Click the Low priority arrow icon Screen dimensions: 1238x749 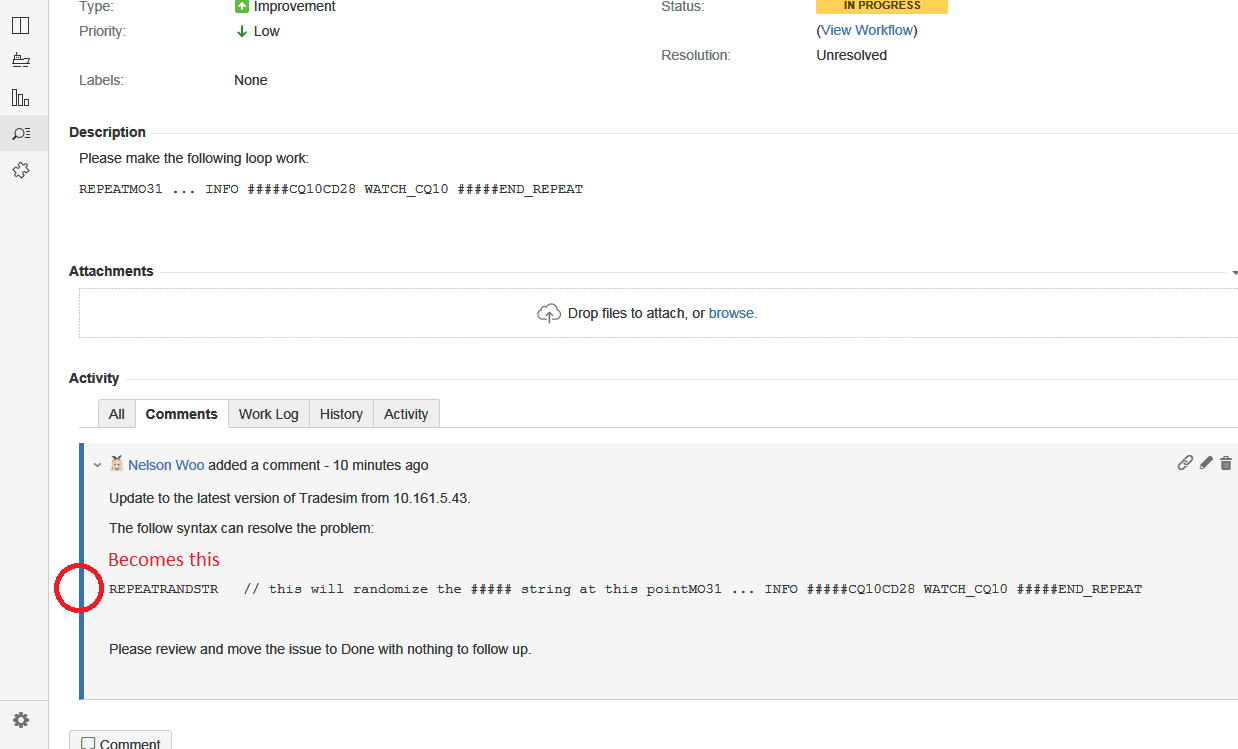(x=241, y=31)
